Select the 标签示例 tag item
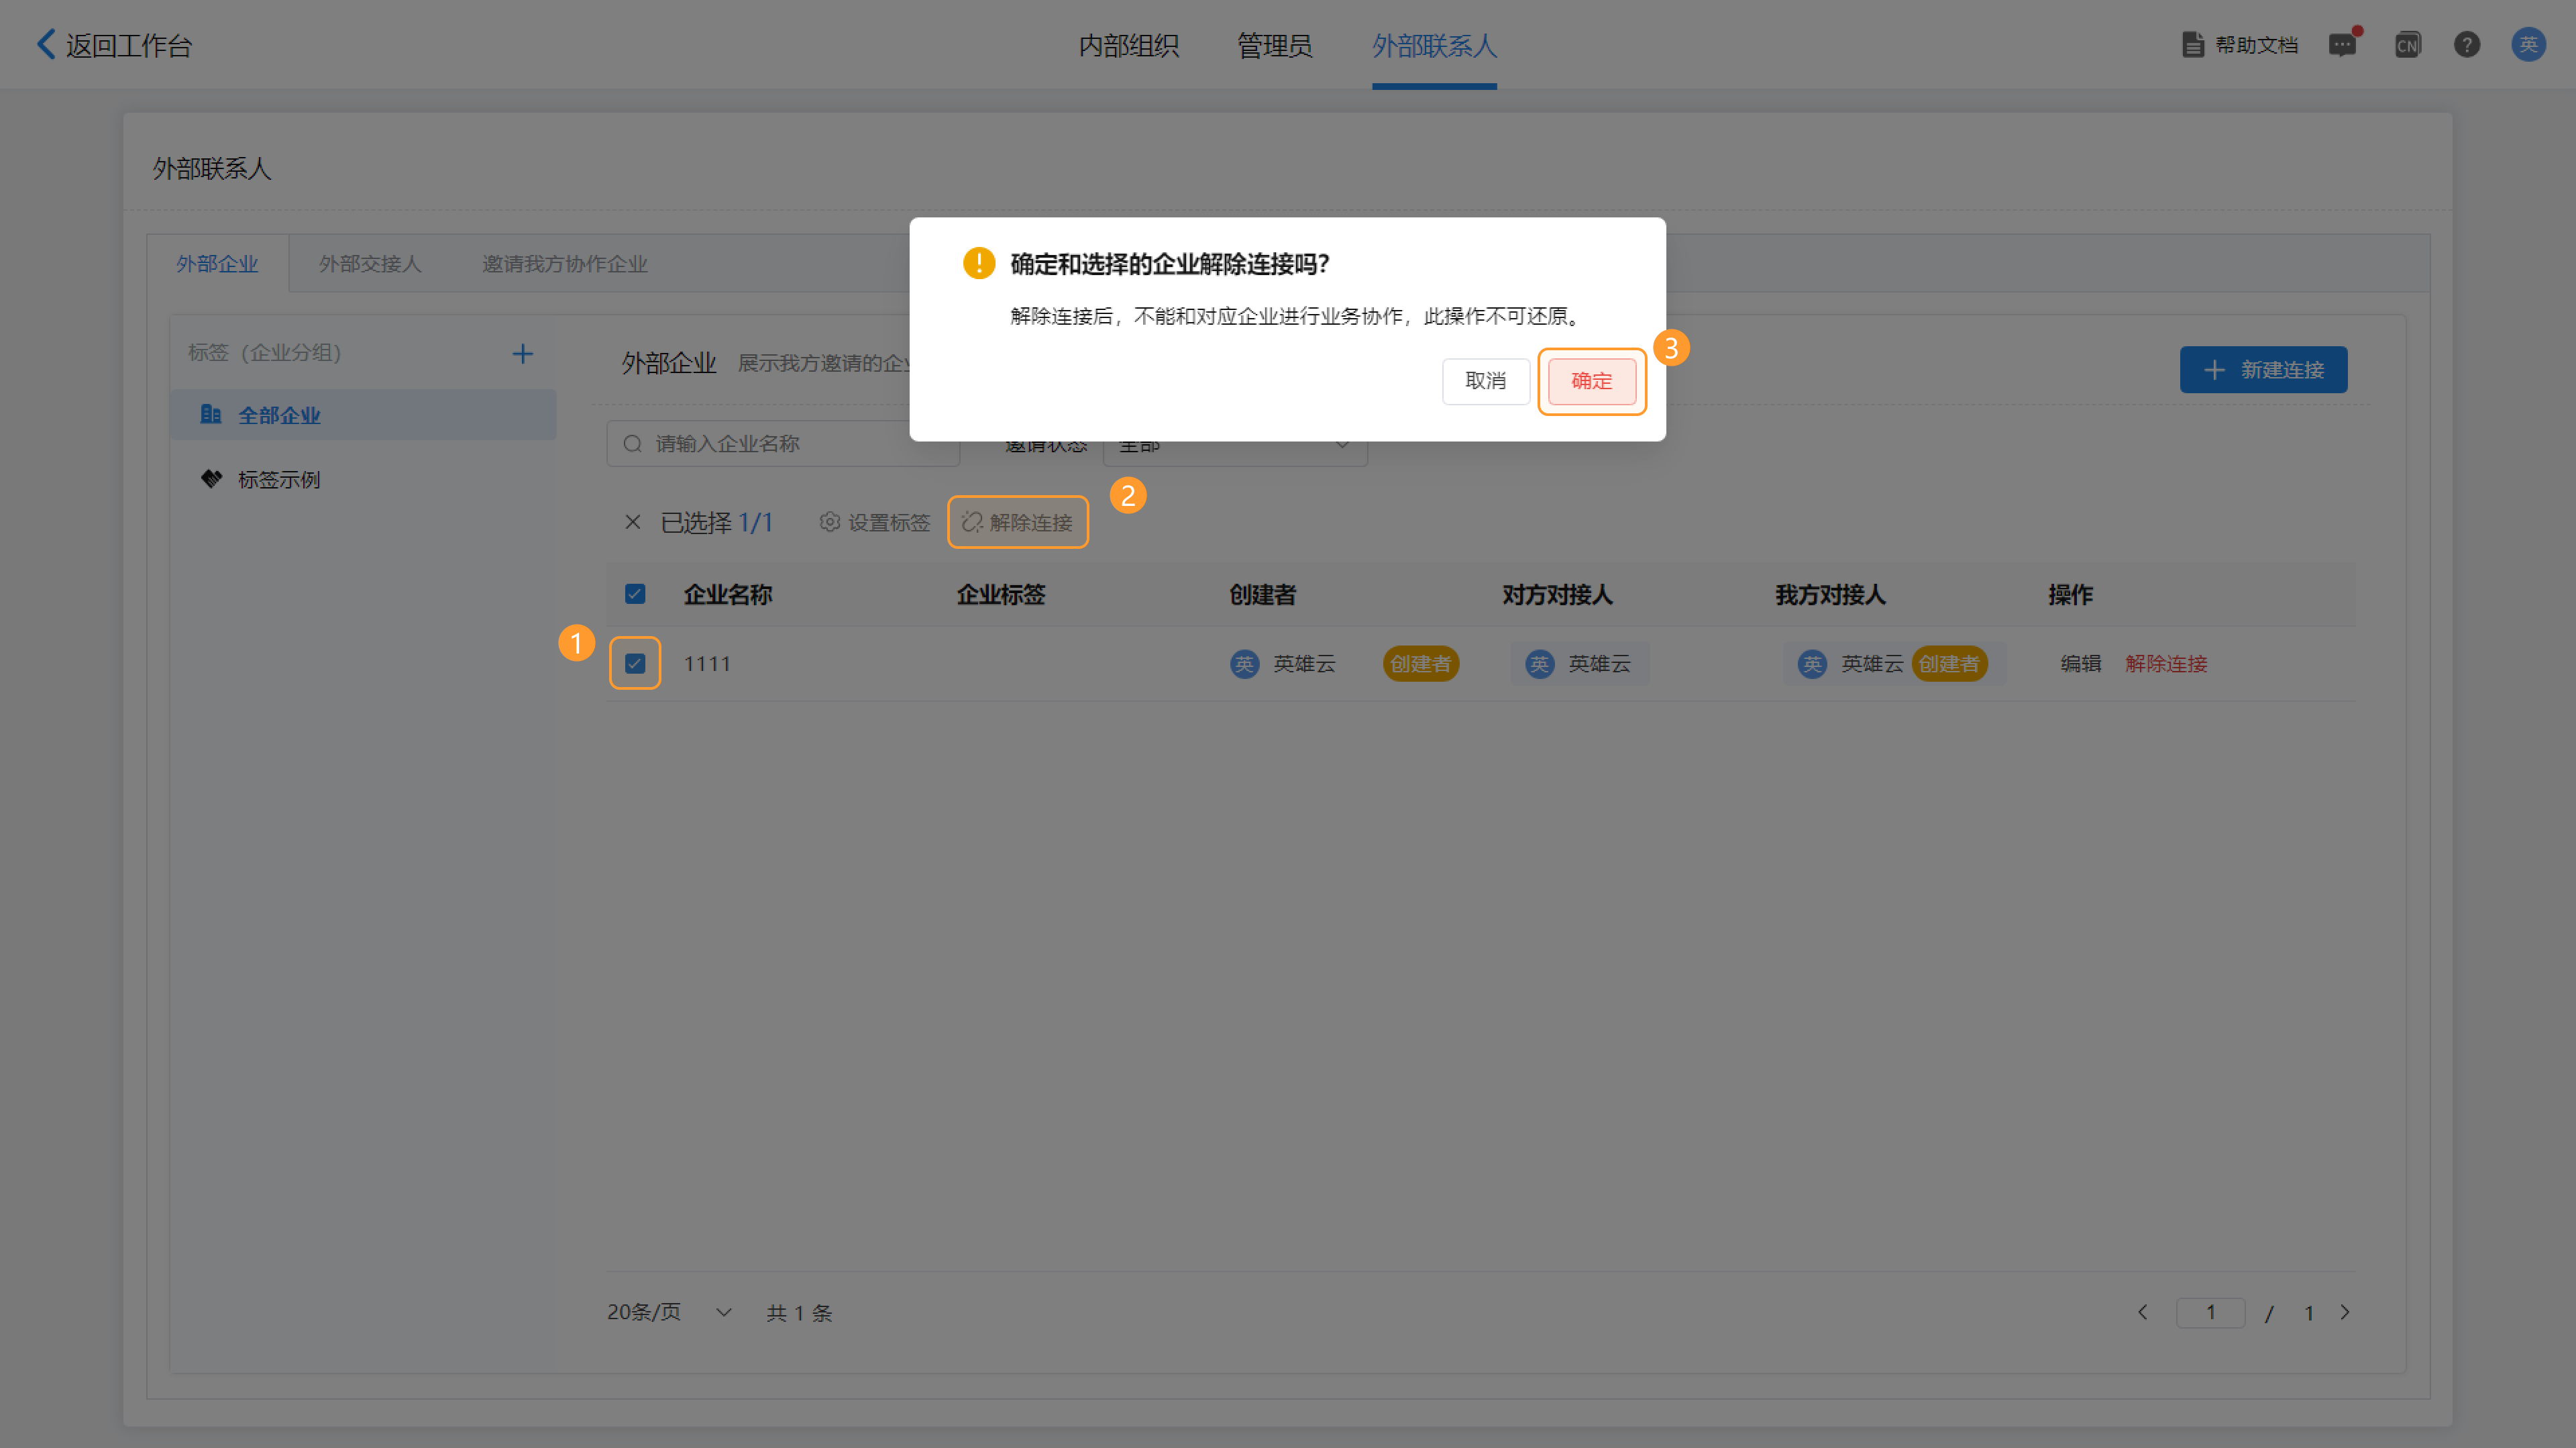 [278, 480]
